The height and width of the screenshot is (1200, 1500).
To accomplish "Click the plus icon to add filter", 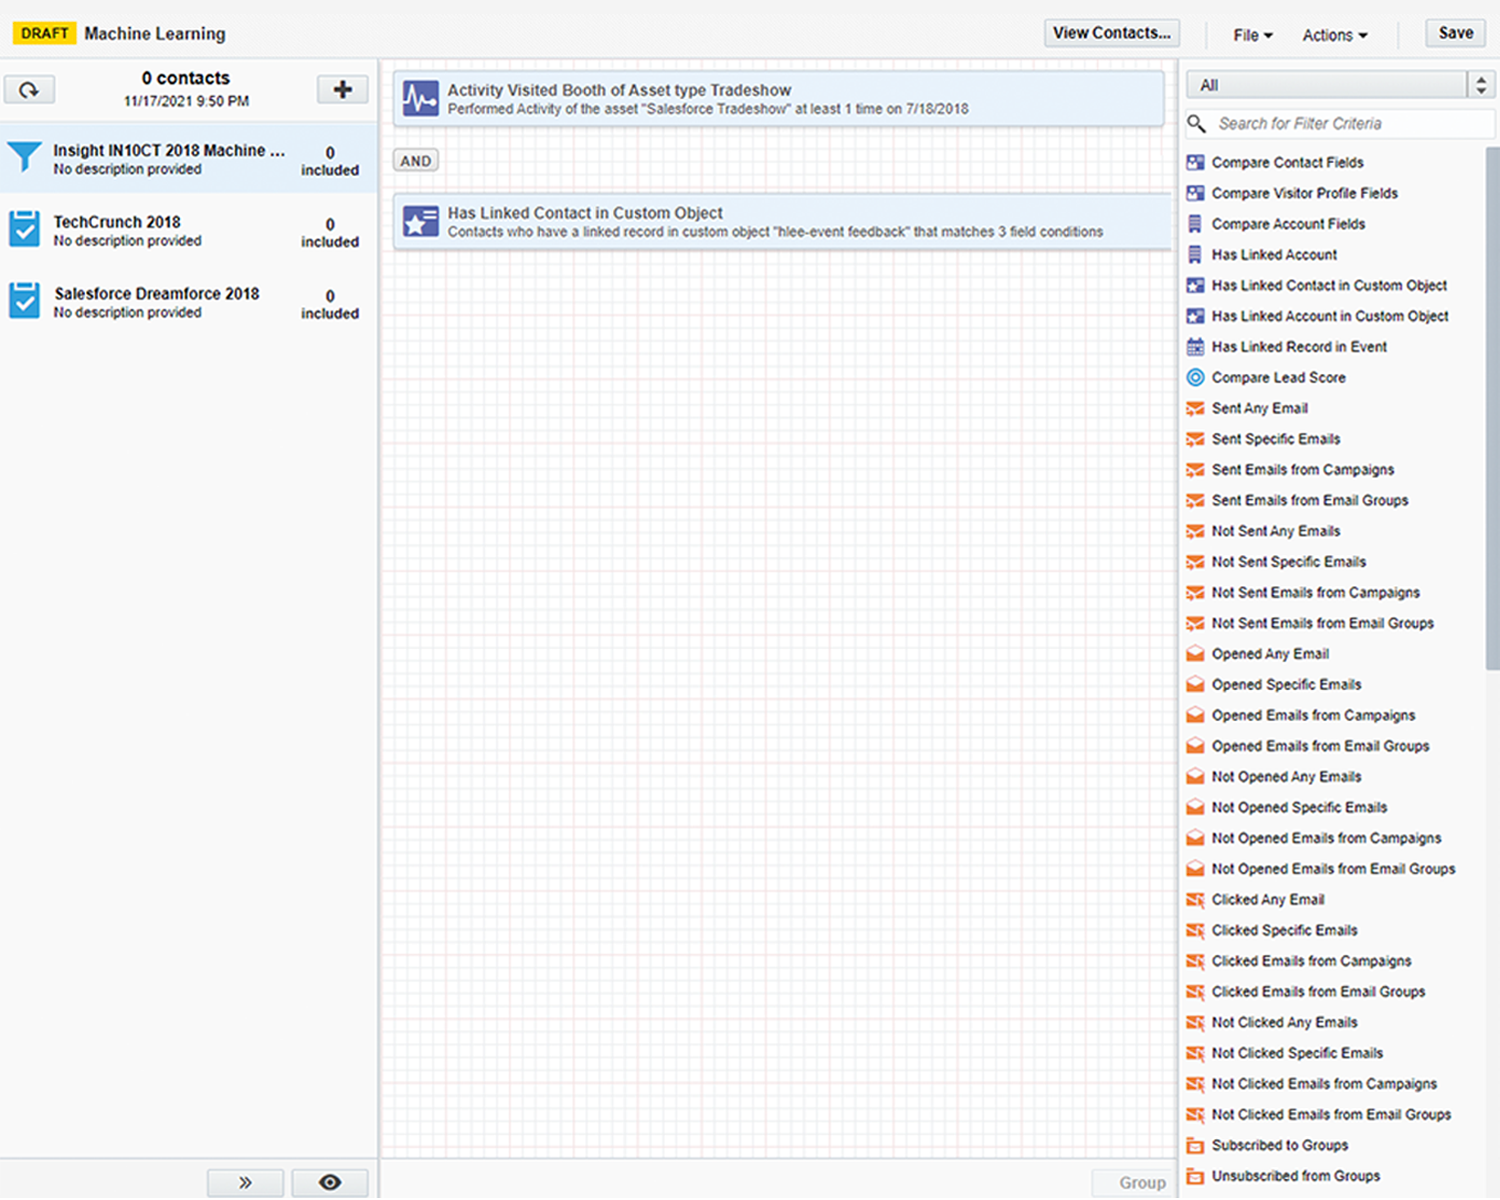I will pyautogui.click(x=342, y=90).
